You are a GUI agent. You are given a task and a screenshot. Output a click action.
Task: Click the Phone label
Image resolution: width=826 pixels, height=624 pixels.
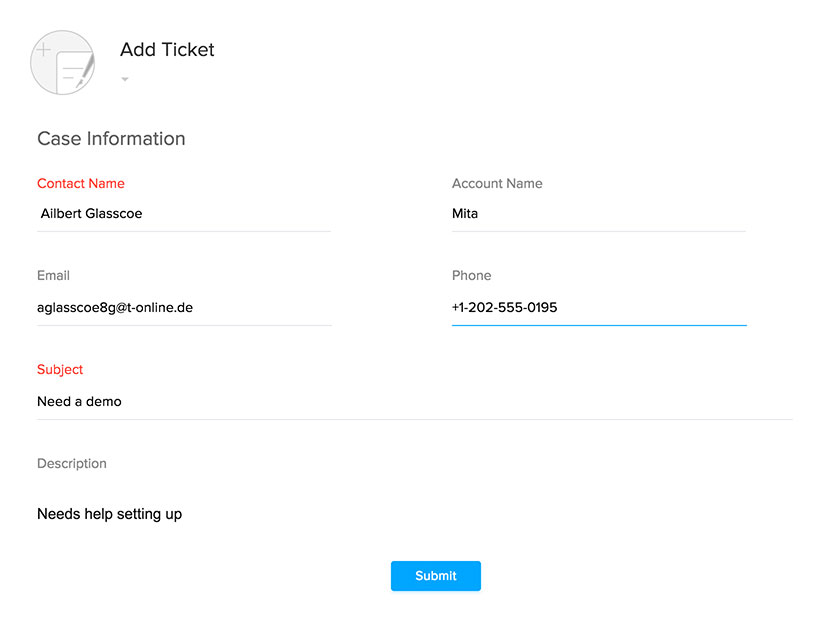click(471, 275)
